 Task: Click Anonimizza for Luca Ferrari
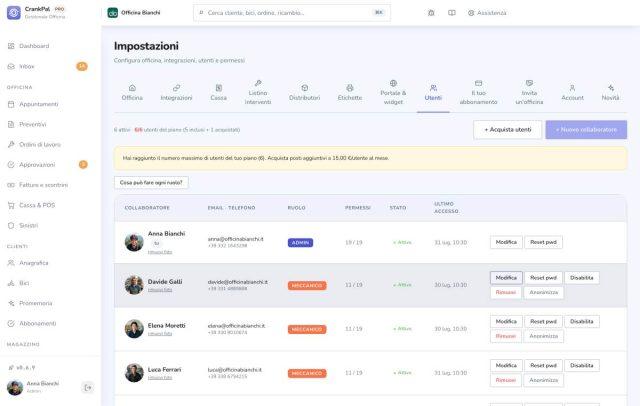point(544,380)
